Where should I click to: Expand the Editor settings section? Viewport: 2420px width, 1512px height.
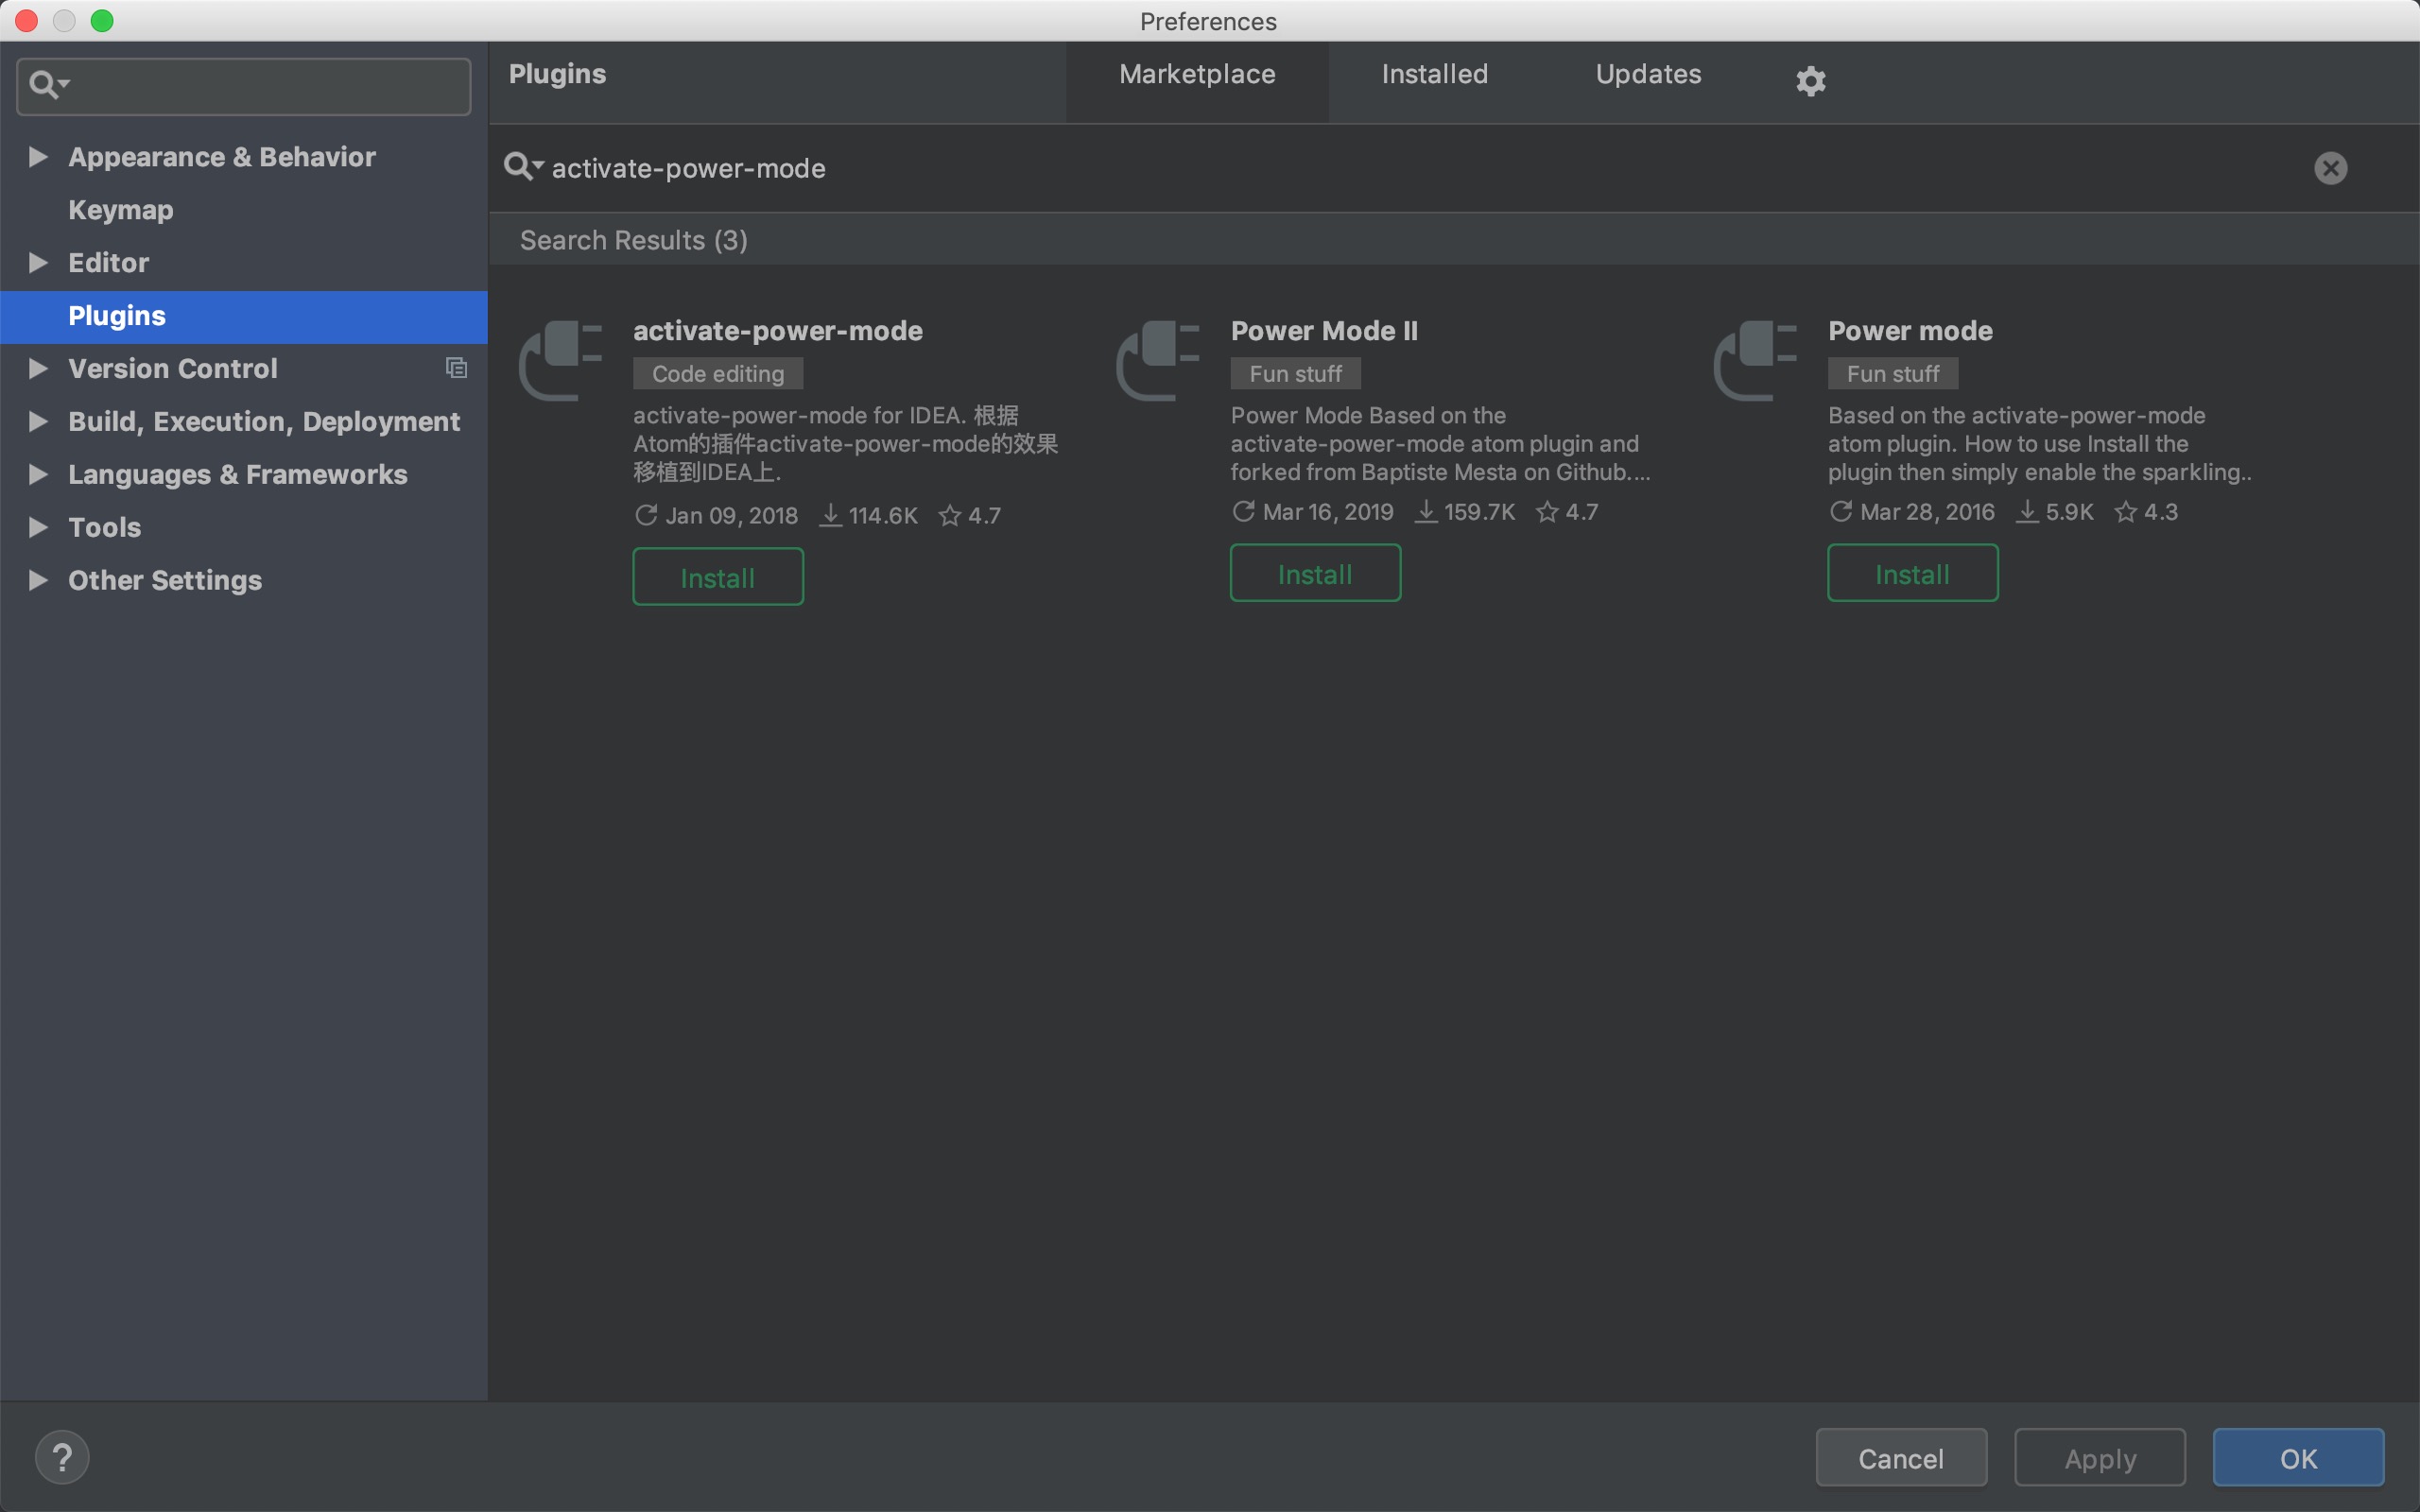click(x=38, y=262)
